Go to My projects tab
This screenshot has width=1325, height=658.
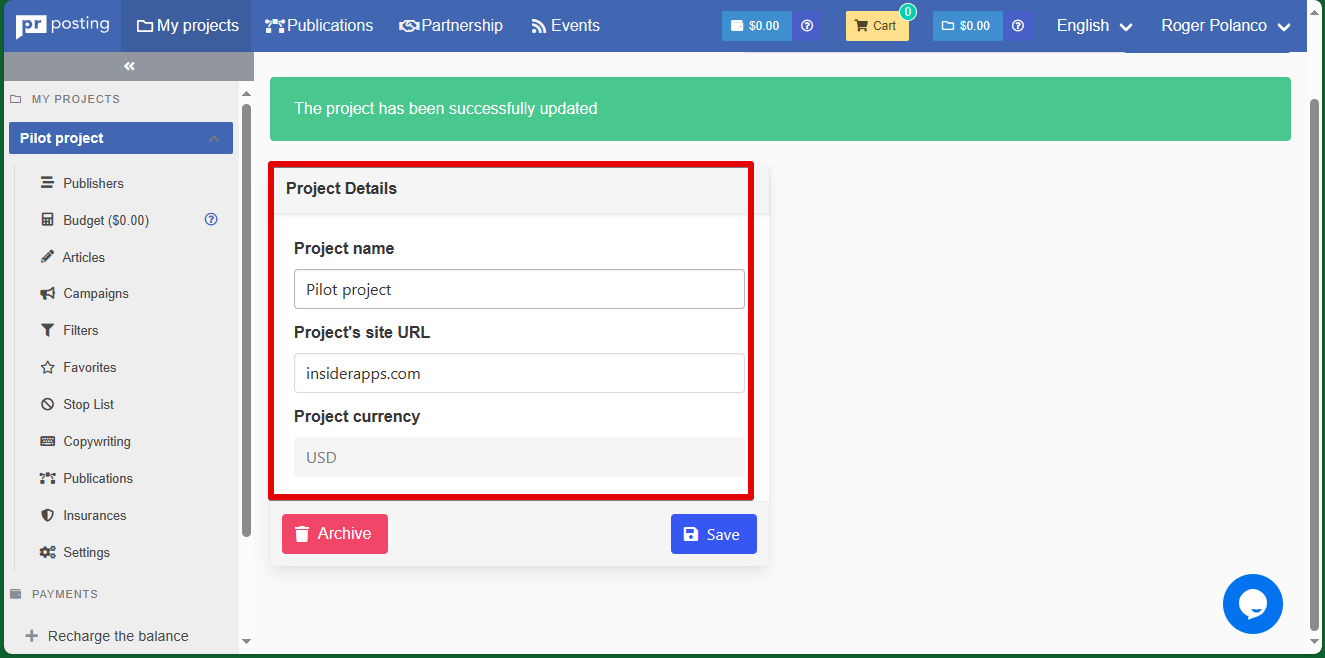point(188,26)
